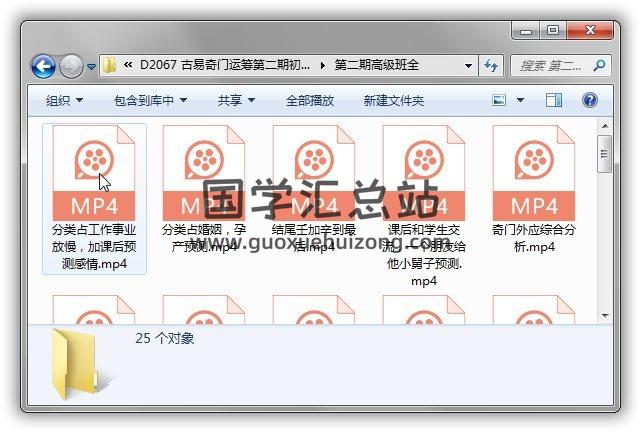Click the Back navigation arrow button
This screenshot has height=433, width=641.
click(x=43, y=66)
